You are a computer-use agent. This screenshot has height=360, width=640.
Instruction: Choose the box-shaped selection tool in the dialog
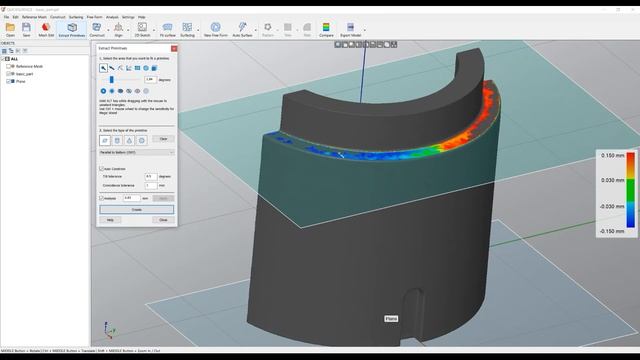click(155, 68)
